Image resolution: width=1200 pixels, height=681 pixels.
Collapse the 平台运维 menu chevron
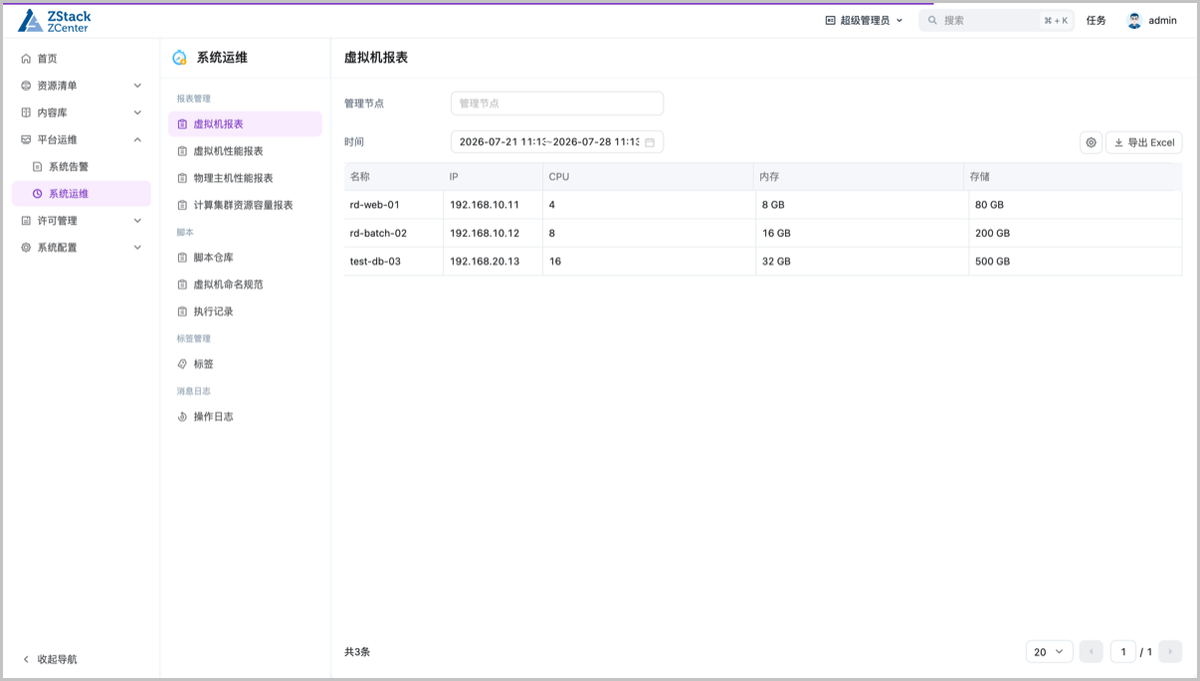tap(138, 140)
